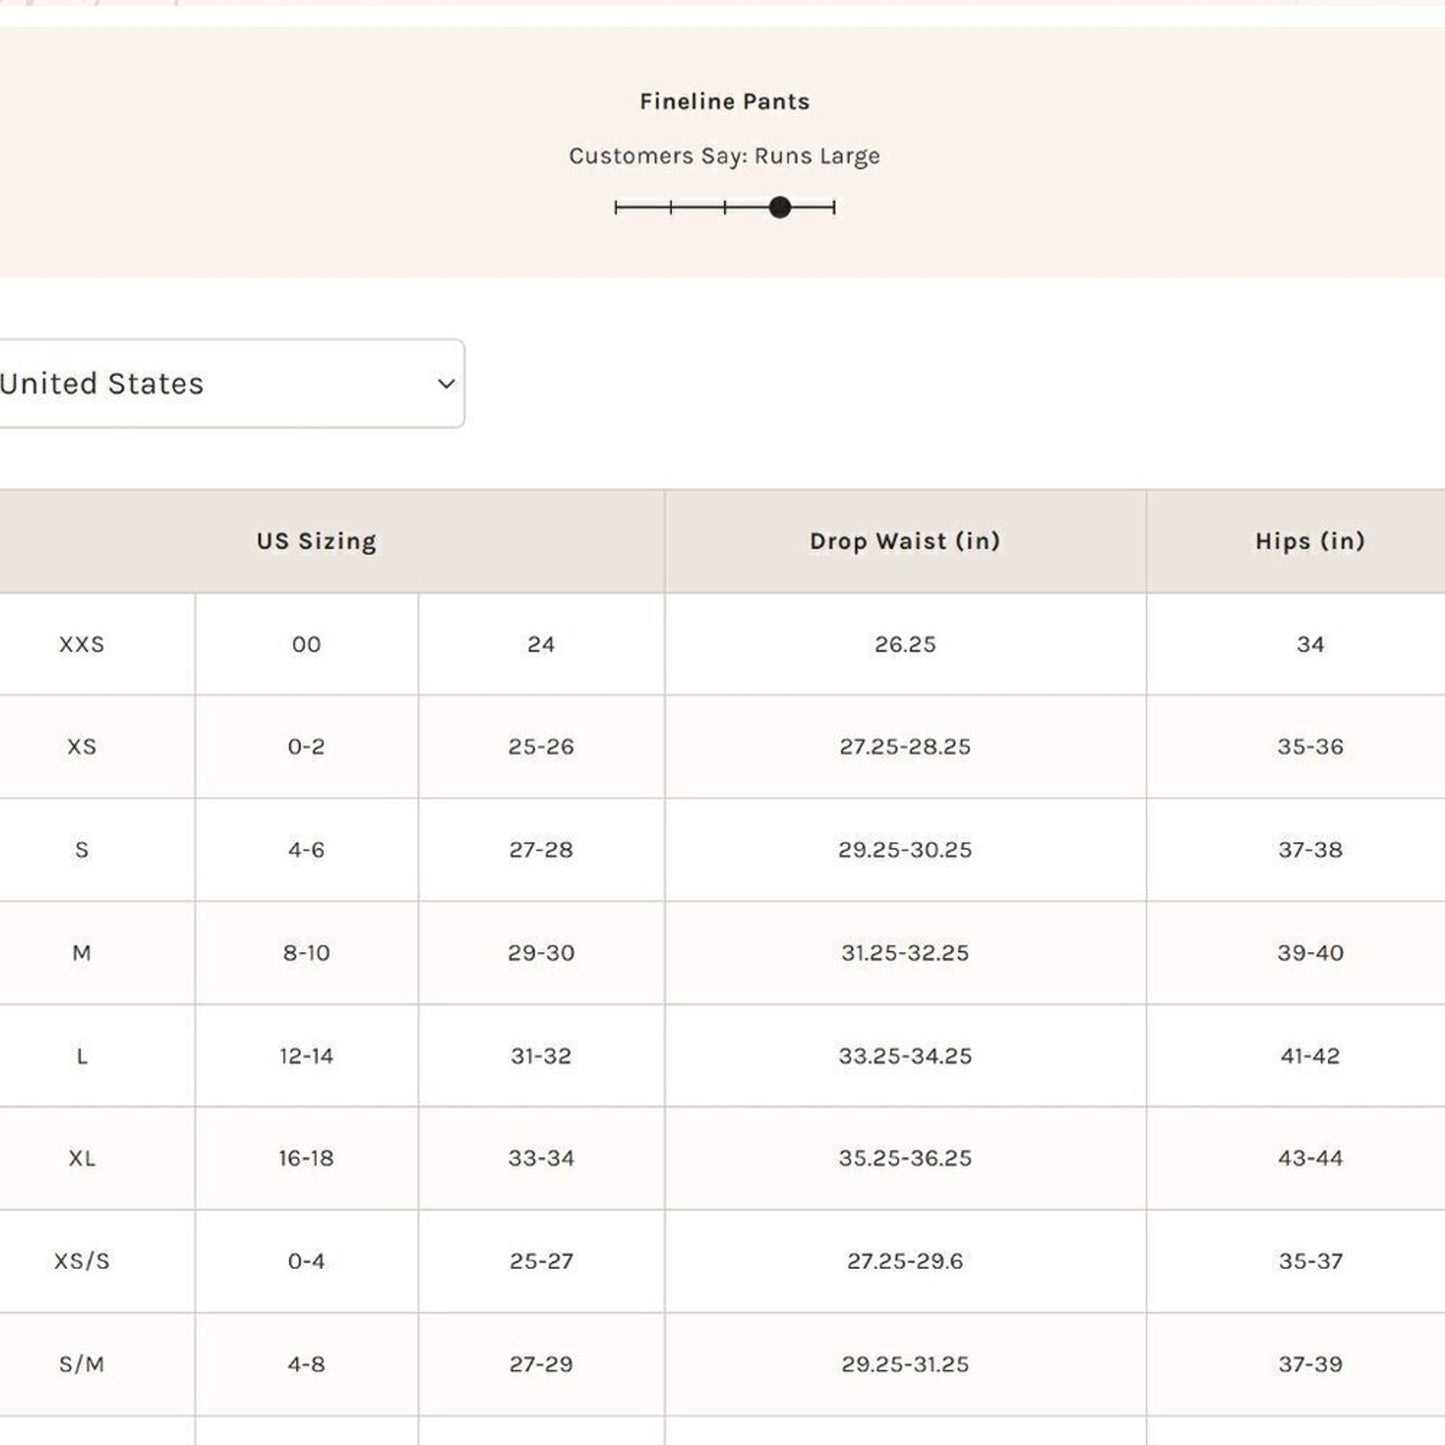Click the fit slider's black dot

tap(780, 207)
